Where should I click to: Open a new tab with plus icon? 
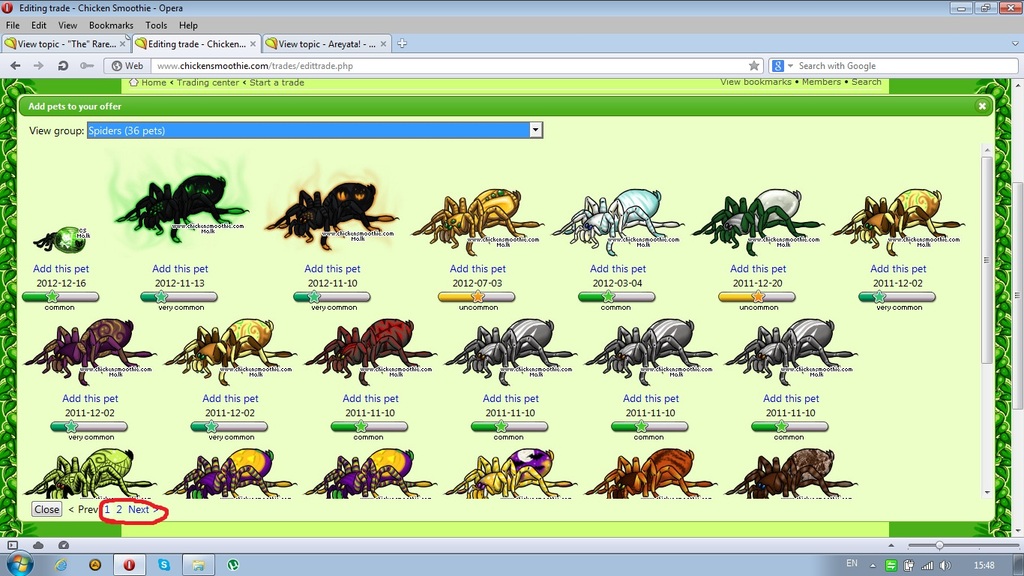(x=402, y=44)
